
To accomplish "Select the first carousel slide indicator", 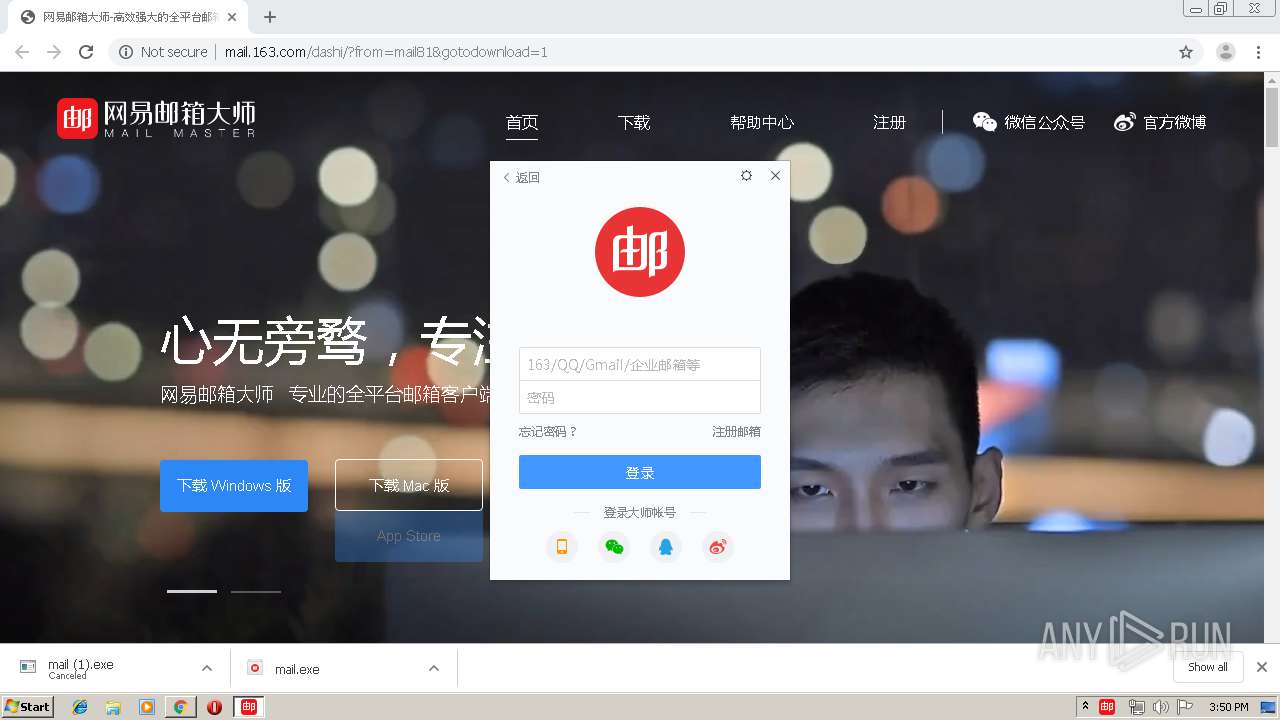I will pyautogui.click(x=192, y=591).
